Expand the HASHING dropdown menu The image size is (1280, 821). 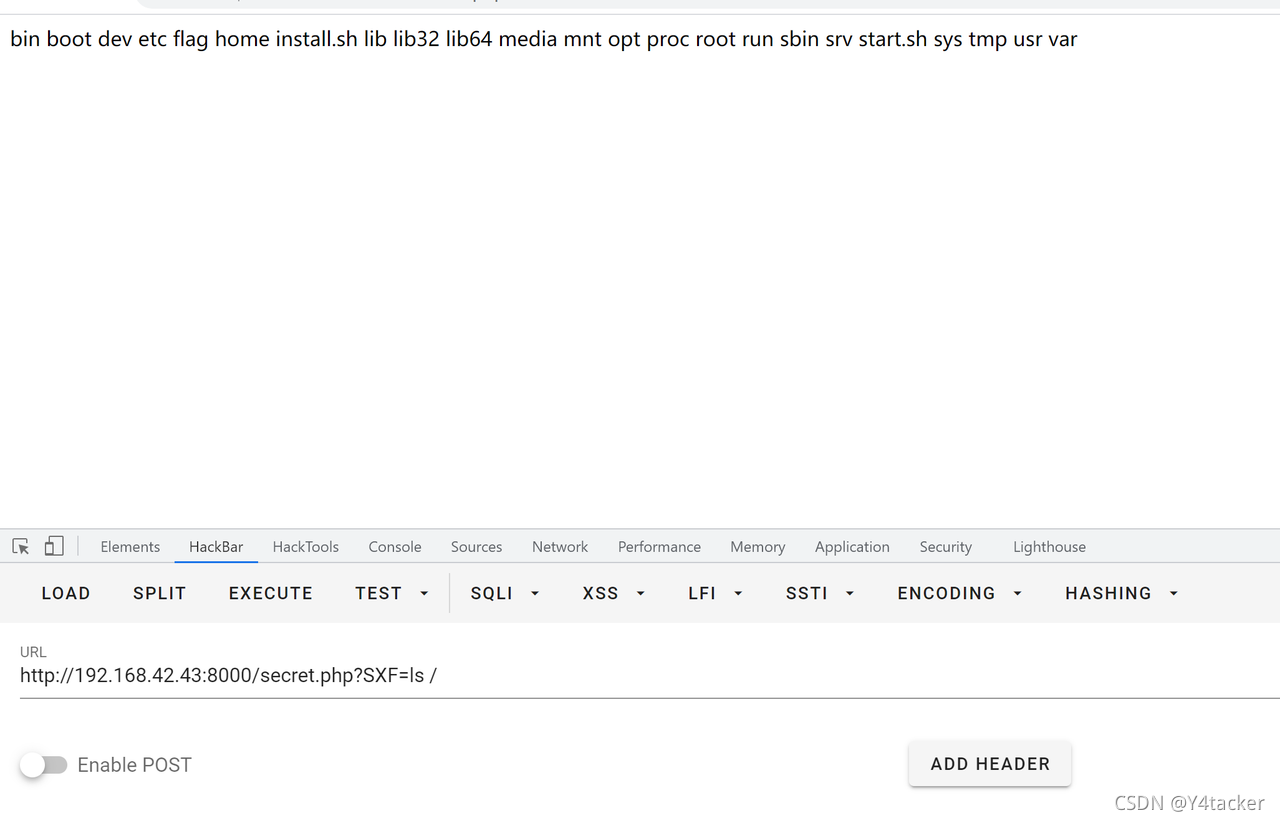(x=1122, y=593)
